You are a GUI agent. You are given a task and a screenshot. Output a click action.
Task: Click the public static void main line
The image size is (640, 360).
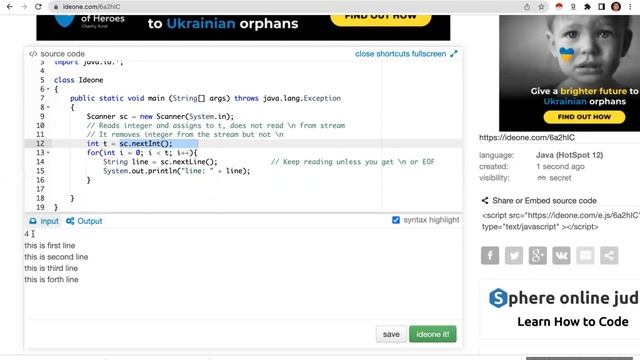(205, 98)
